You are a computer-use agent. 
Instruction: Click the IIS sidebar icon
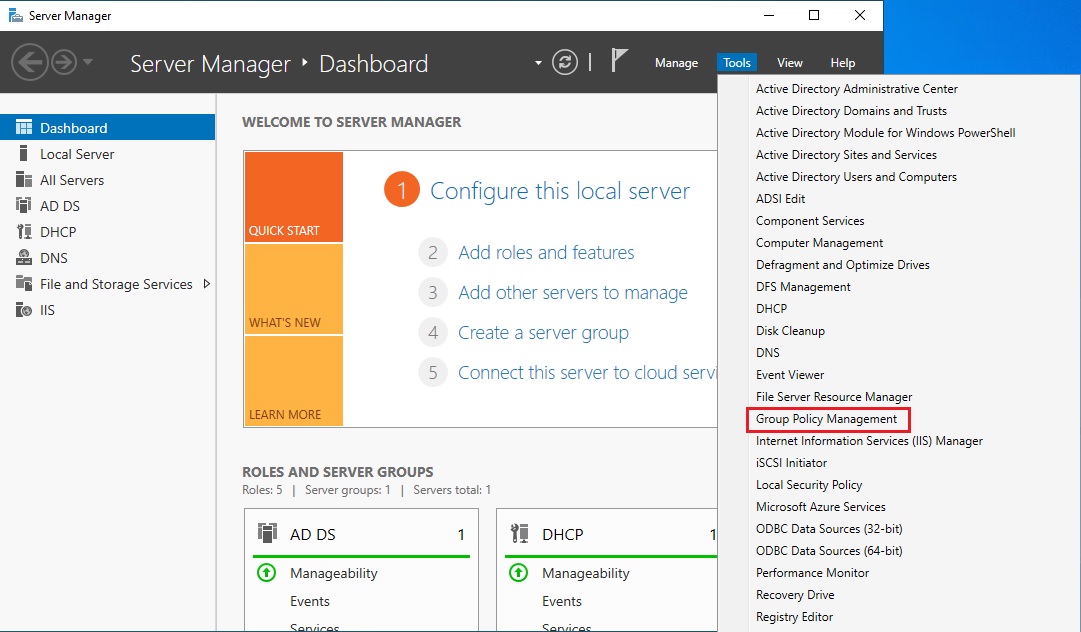click(23, 310)
